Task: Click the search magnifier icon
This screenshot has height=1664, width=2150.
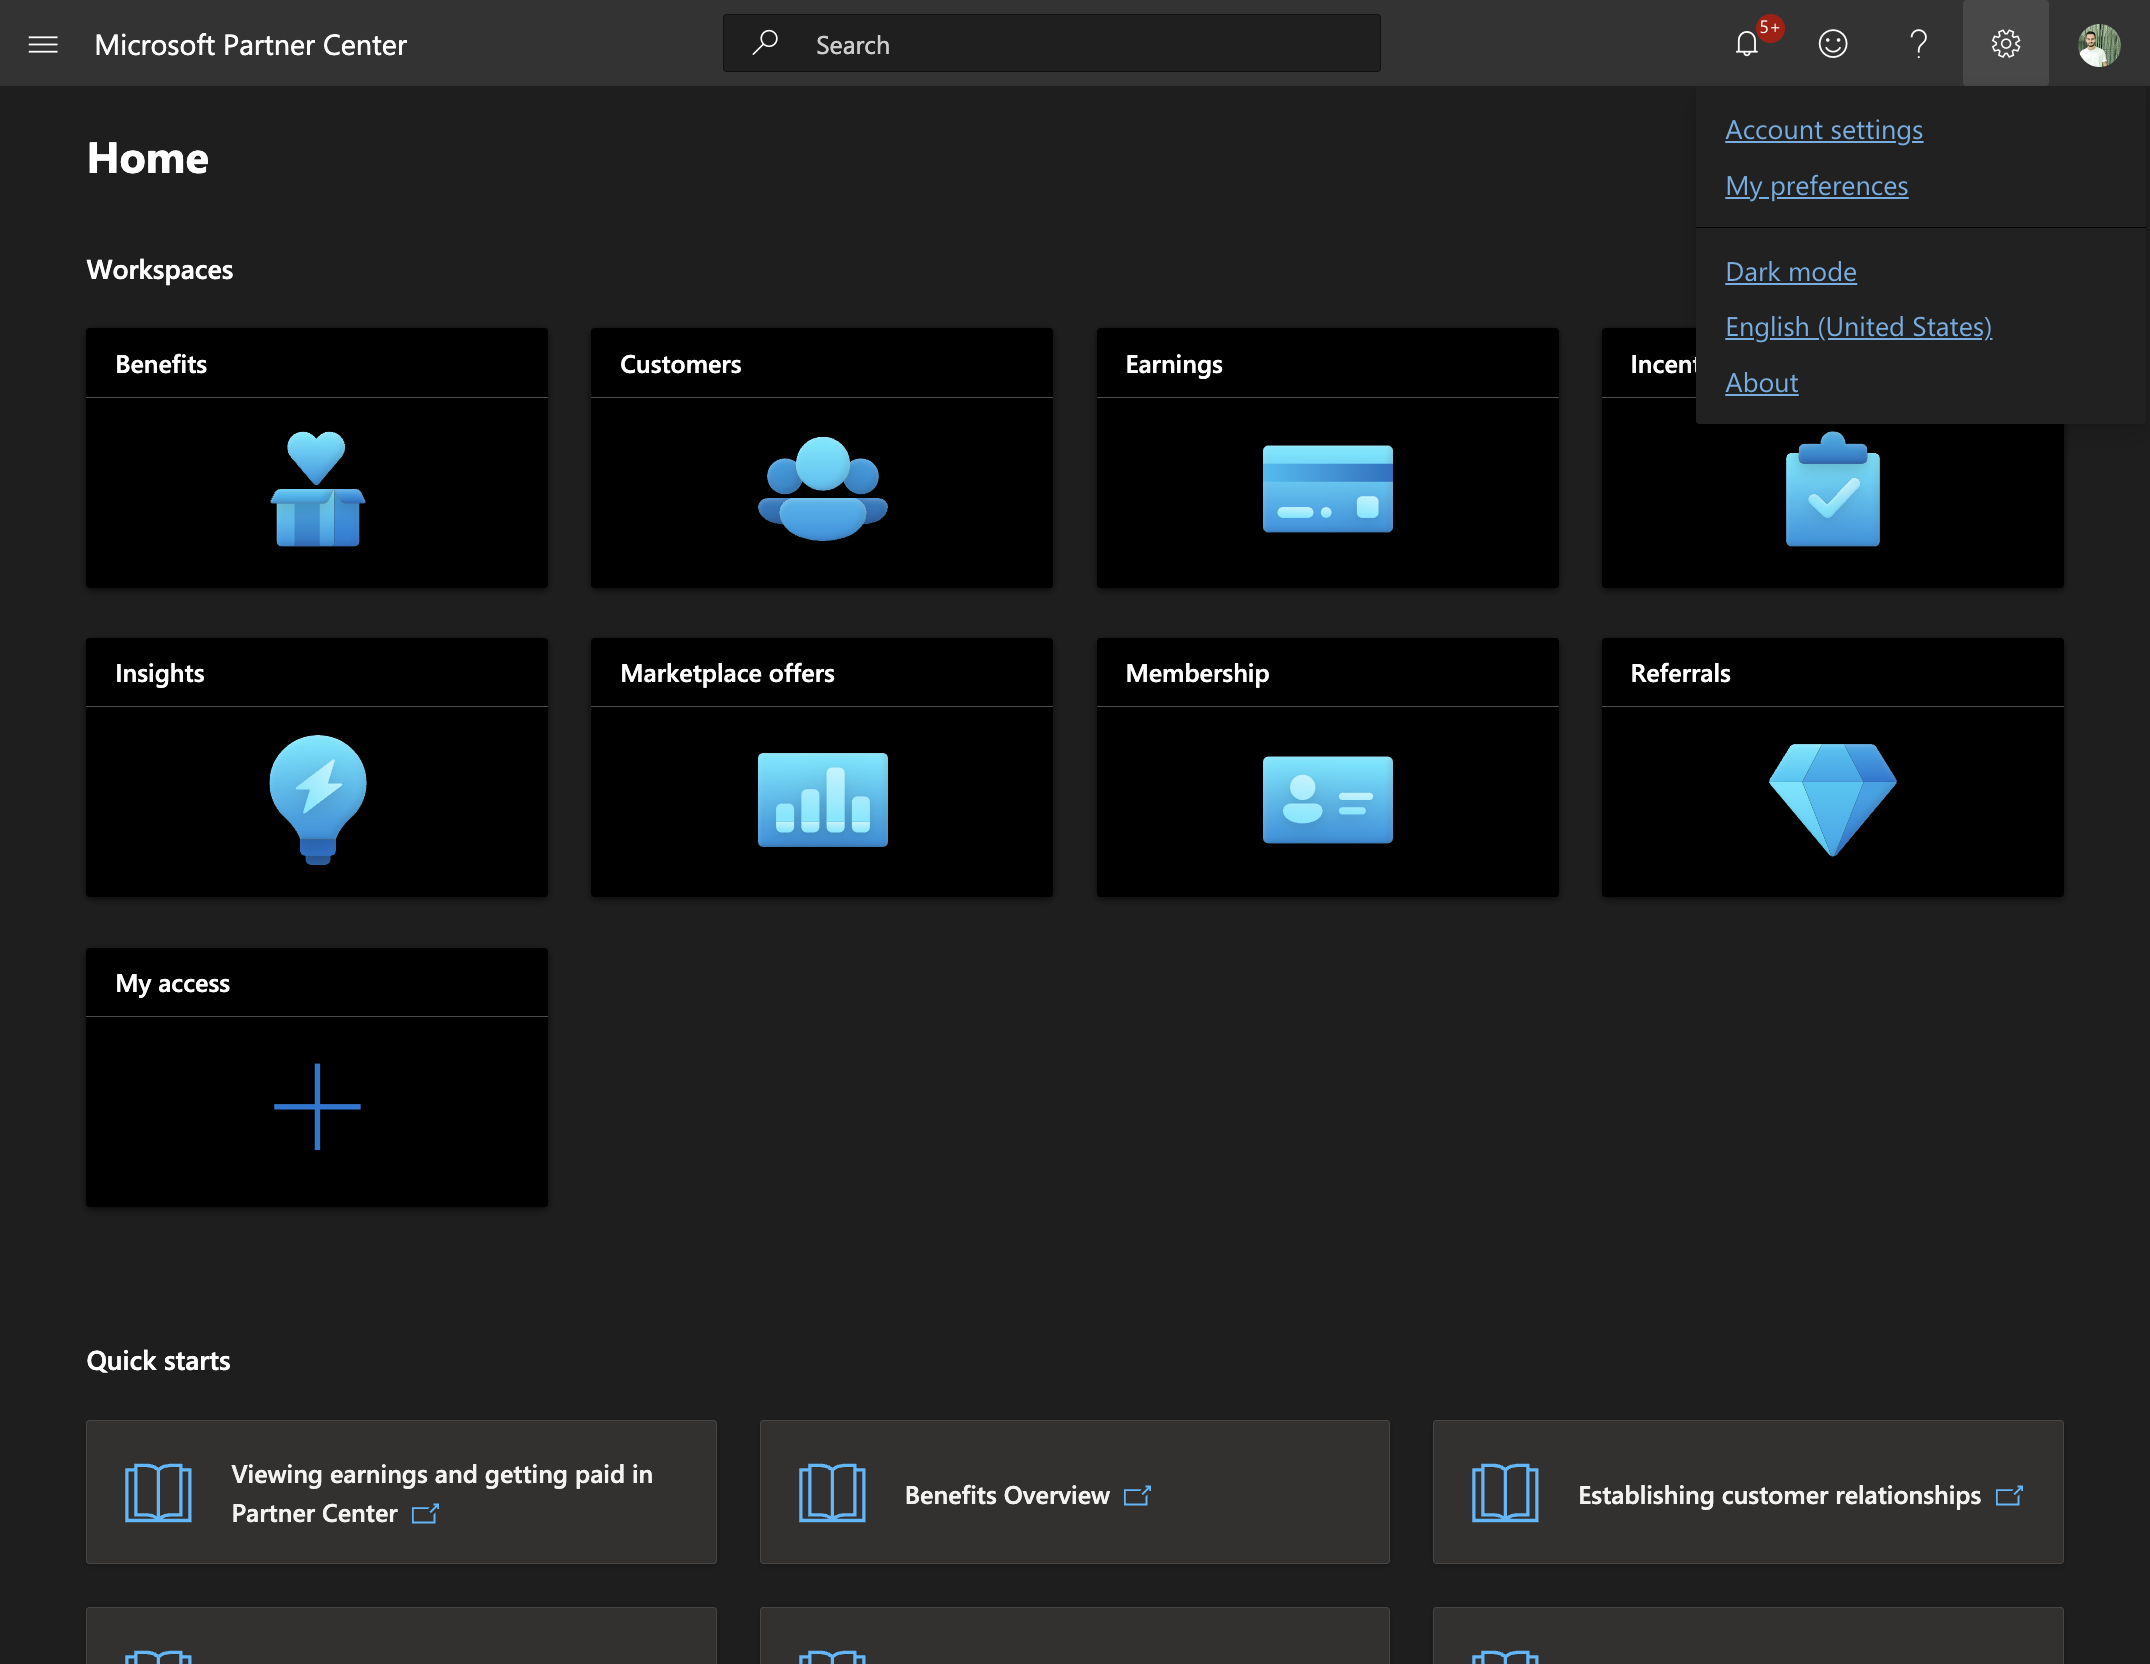Action: [765, 43]
